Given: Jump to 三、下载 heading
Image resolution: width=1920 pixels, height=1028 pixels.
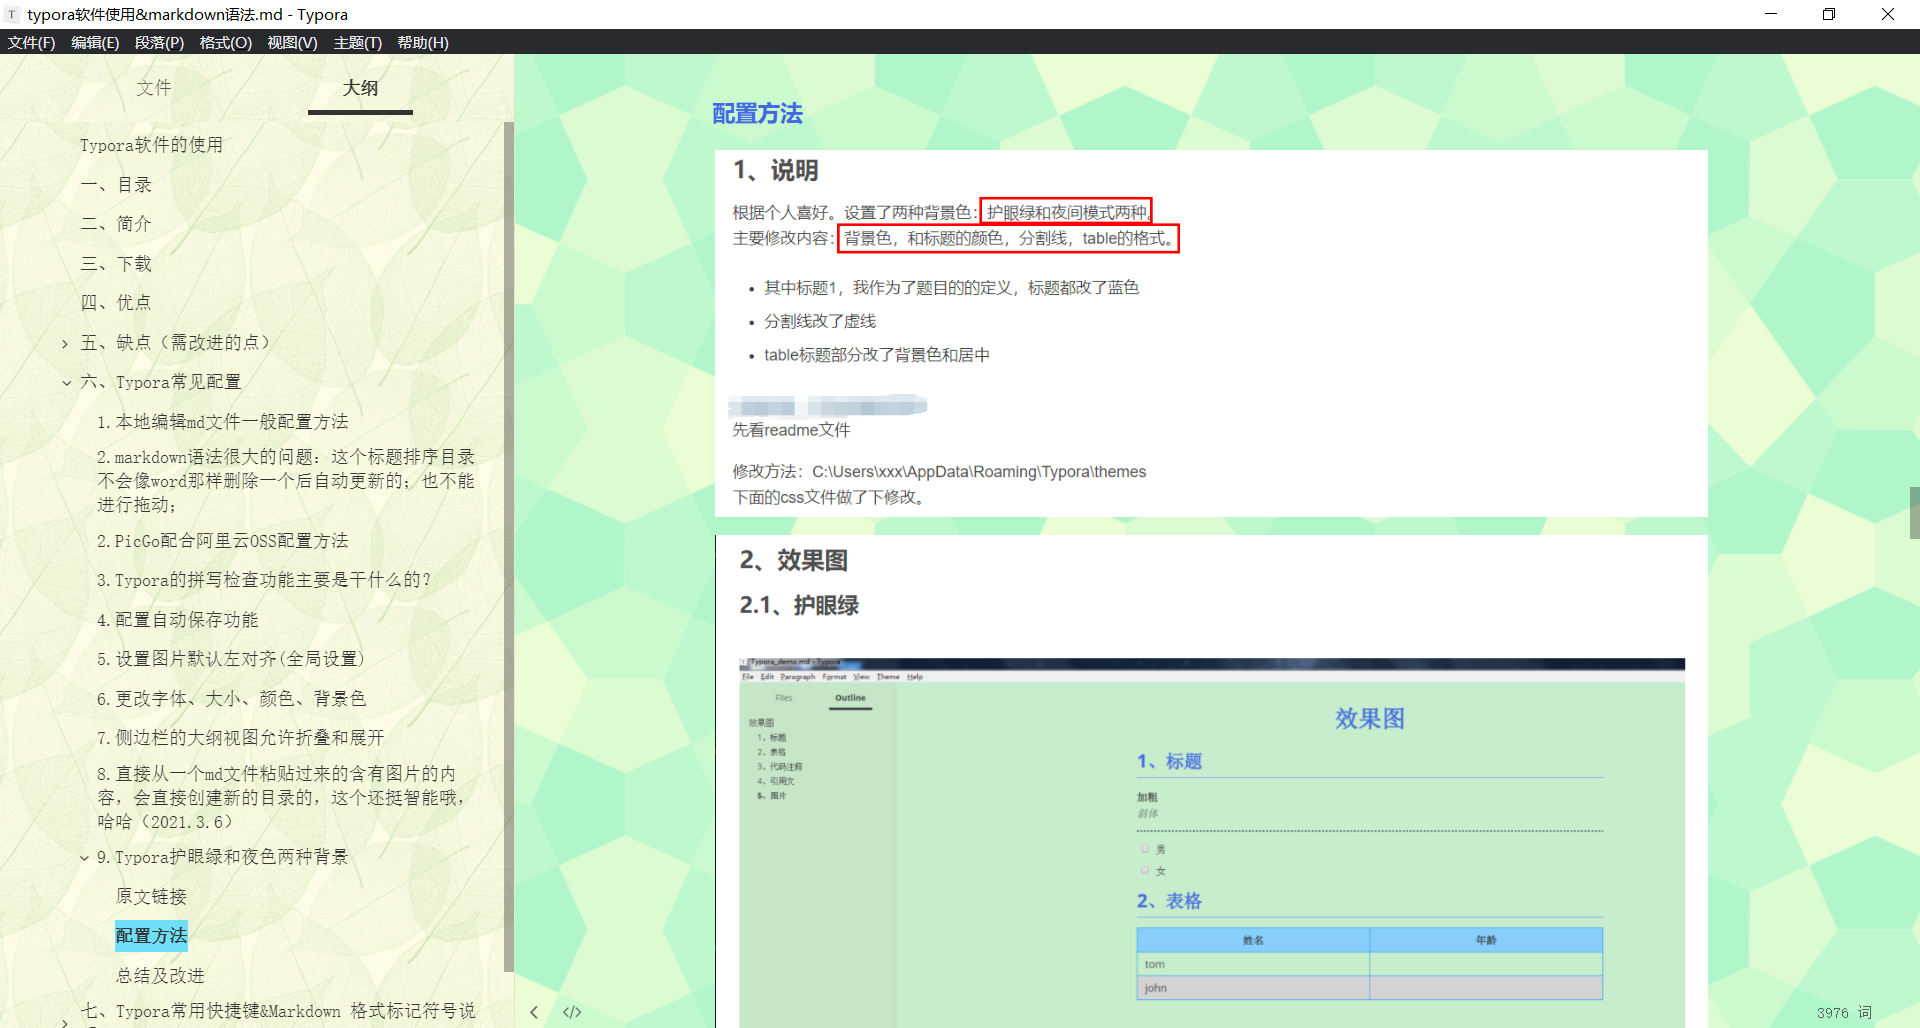Looking at the screenshot, I should pyautogui.click(x=116, y=264).
